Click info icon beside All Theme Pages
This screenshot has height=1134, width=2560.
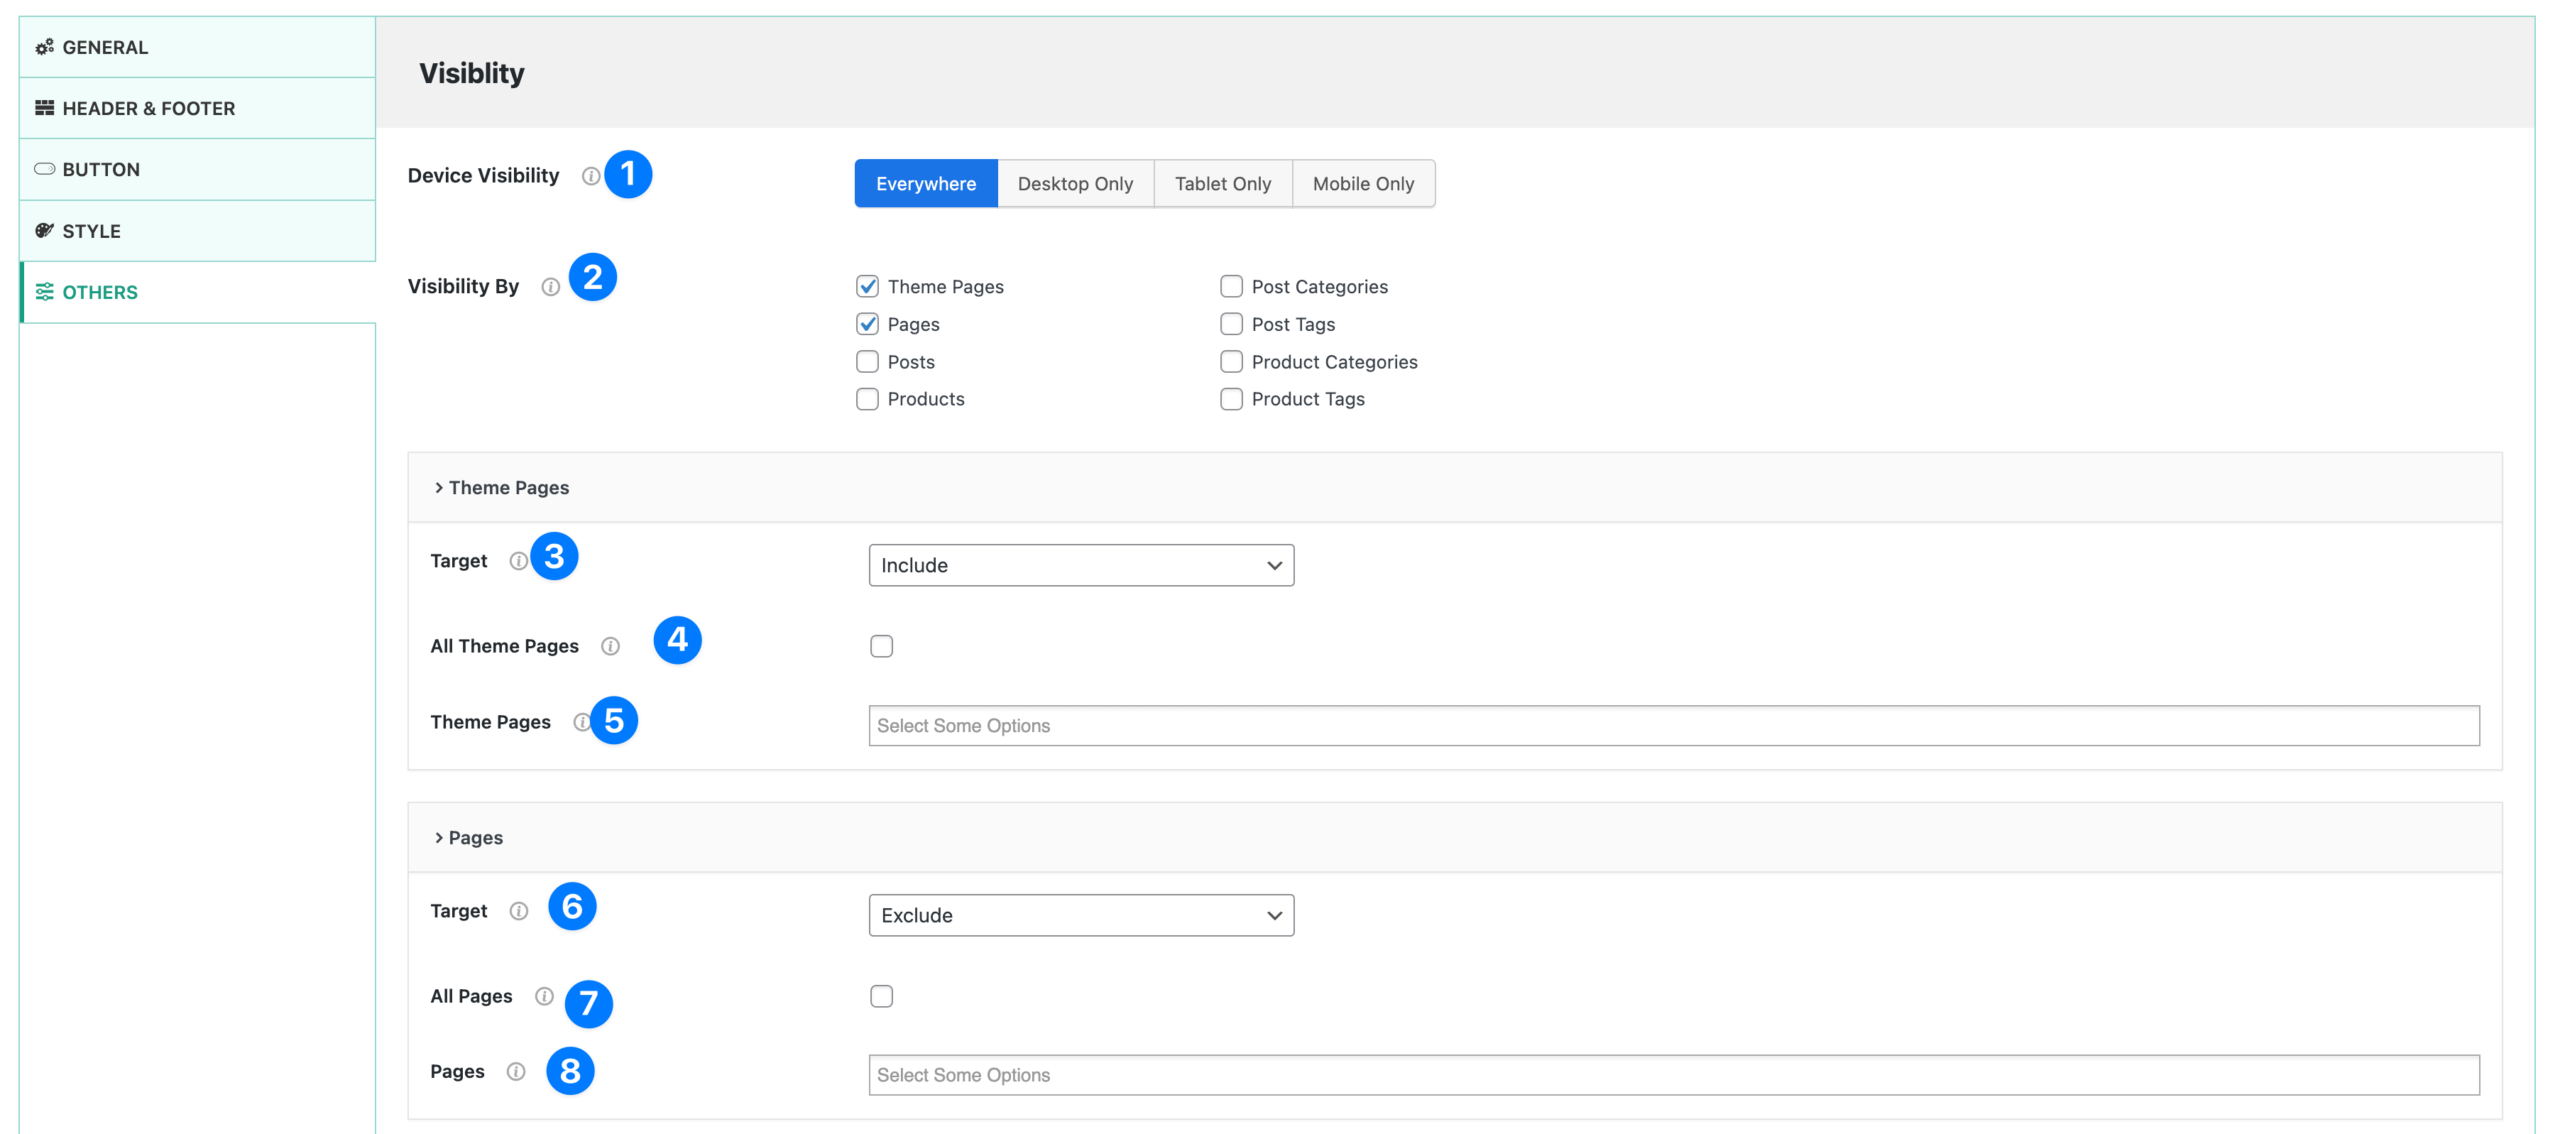click(x=610, y=646)
